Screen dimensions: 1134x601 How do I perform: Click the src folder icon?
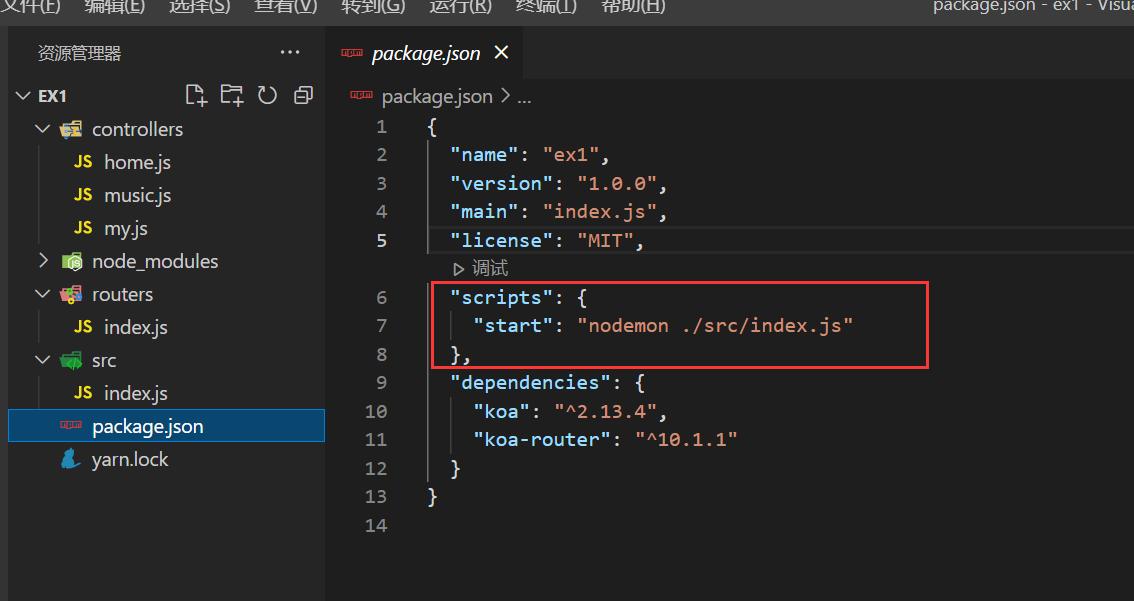click(71, 360)
